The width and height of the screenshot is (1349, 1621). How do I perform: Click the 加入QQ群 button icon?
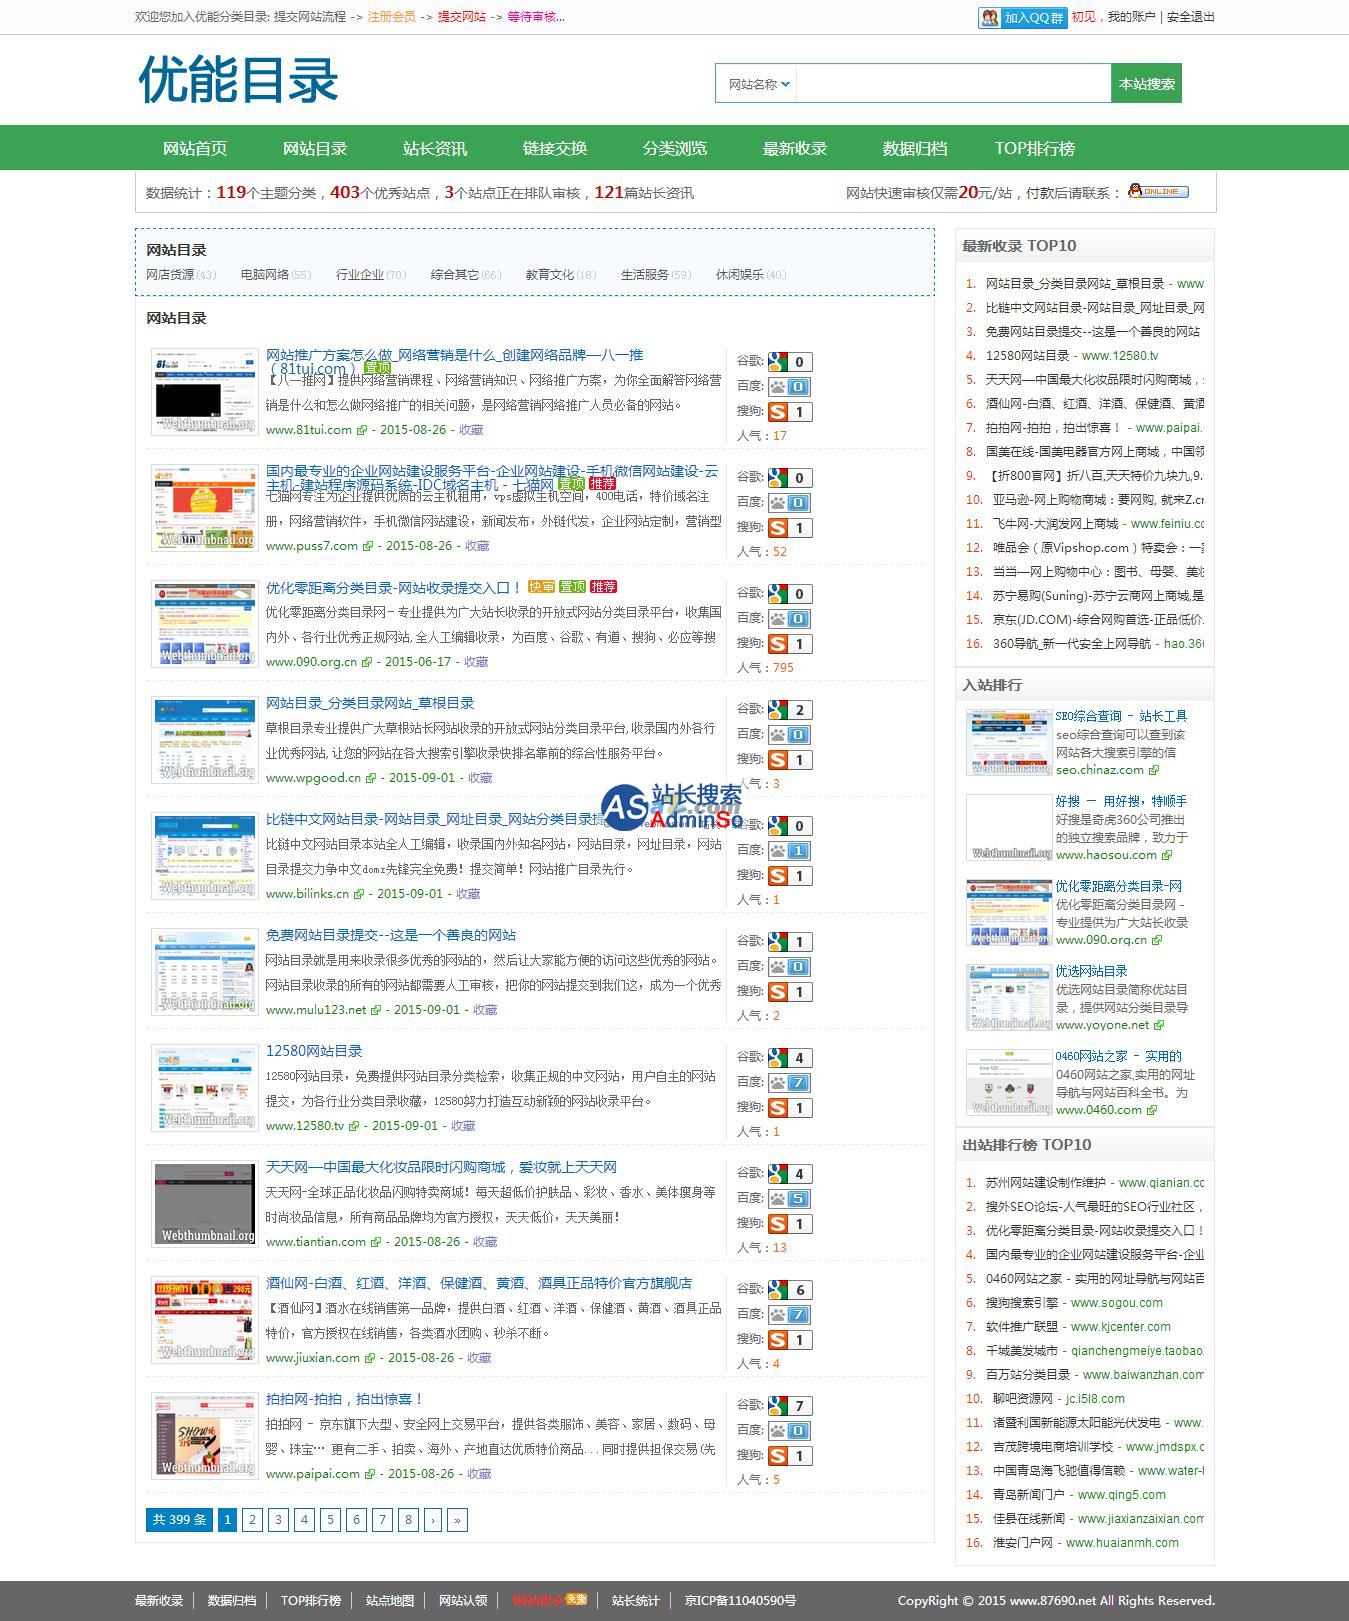(x=1022, y=17)
